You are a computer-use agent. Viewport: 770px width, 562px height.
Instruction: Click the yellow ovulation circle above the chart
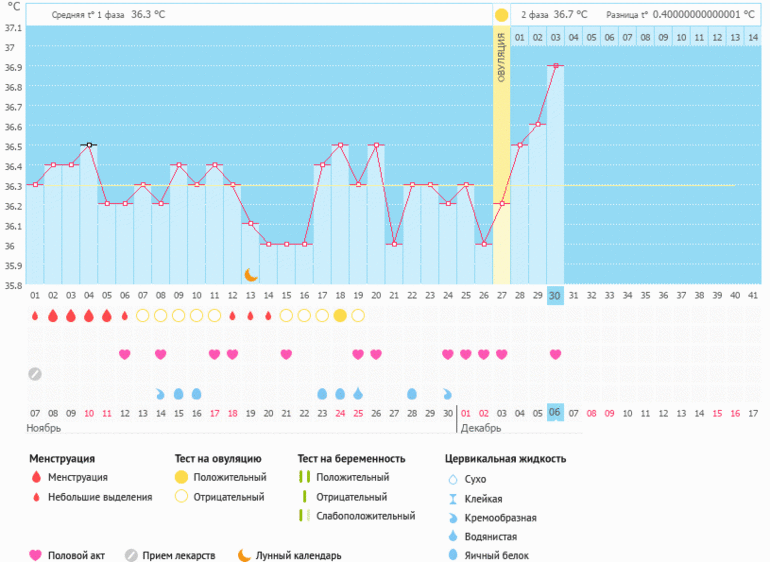tap(501, 15)
